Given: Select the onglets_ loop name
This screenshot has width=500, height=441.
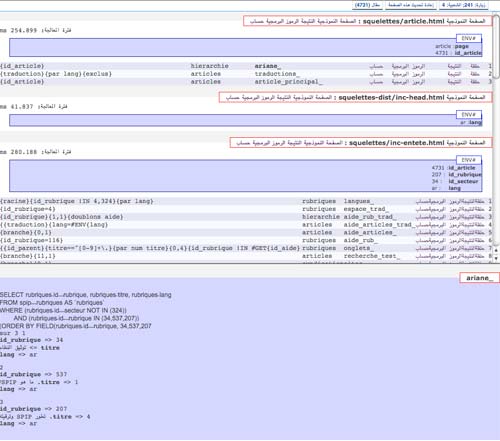Looking at the screenshot, I should point(359,248).
